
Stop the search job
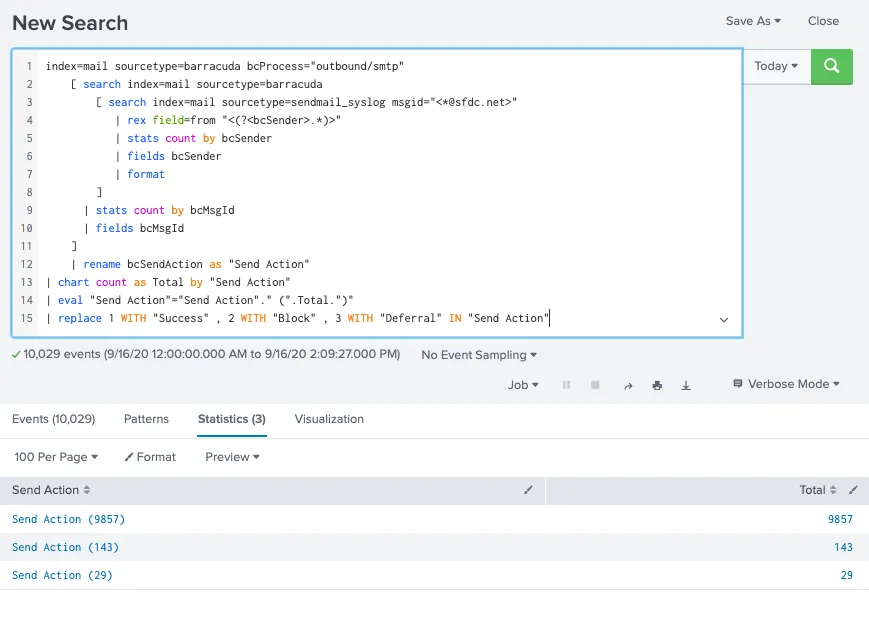tap(595, 385)
